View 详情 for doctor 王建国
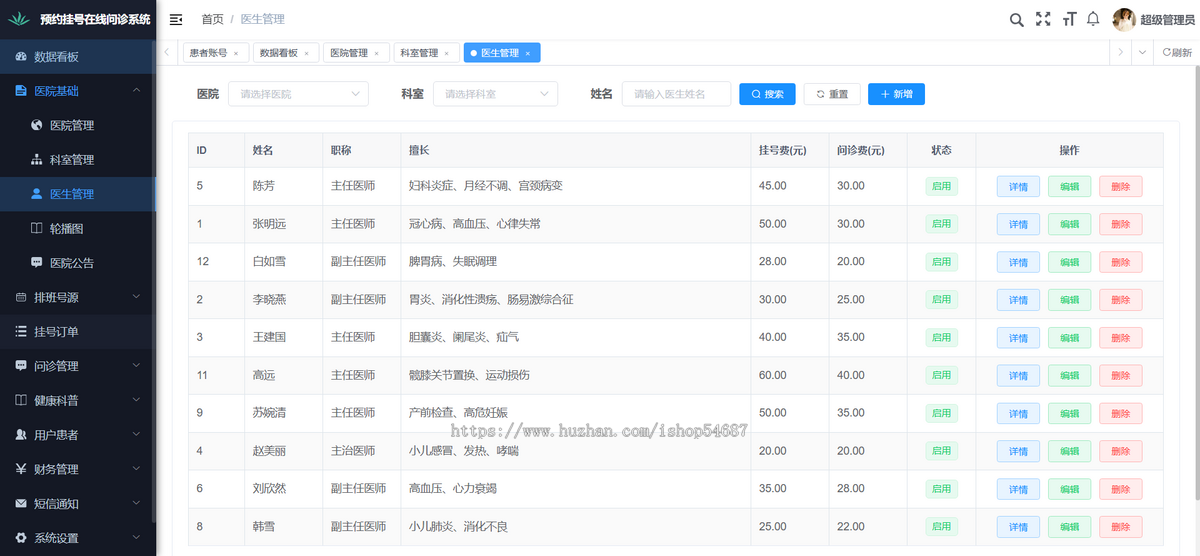This screenshot has height=556, width=1200. [x=1018, y=338]
